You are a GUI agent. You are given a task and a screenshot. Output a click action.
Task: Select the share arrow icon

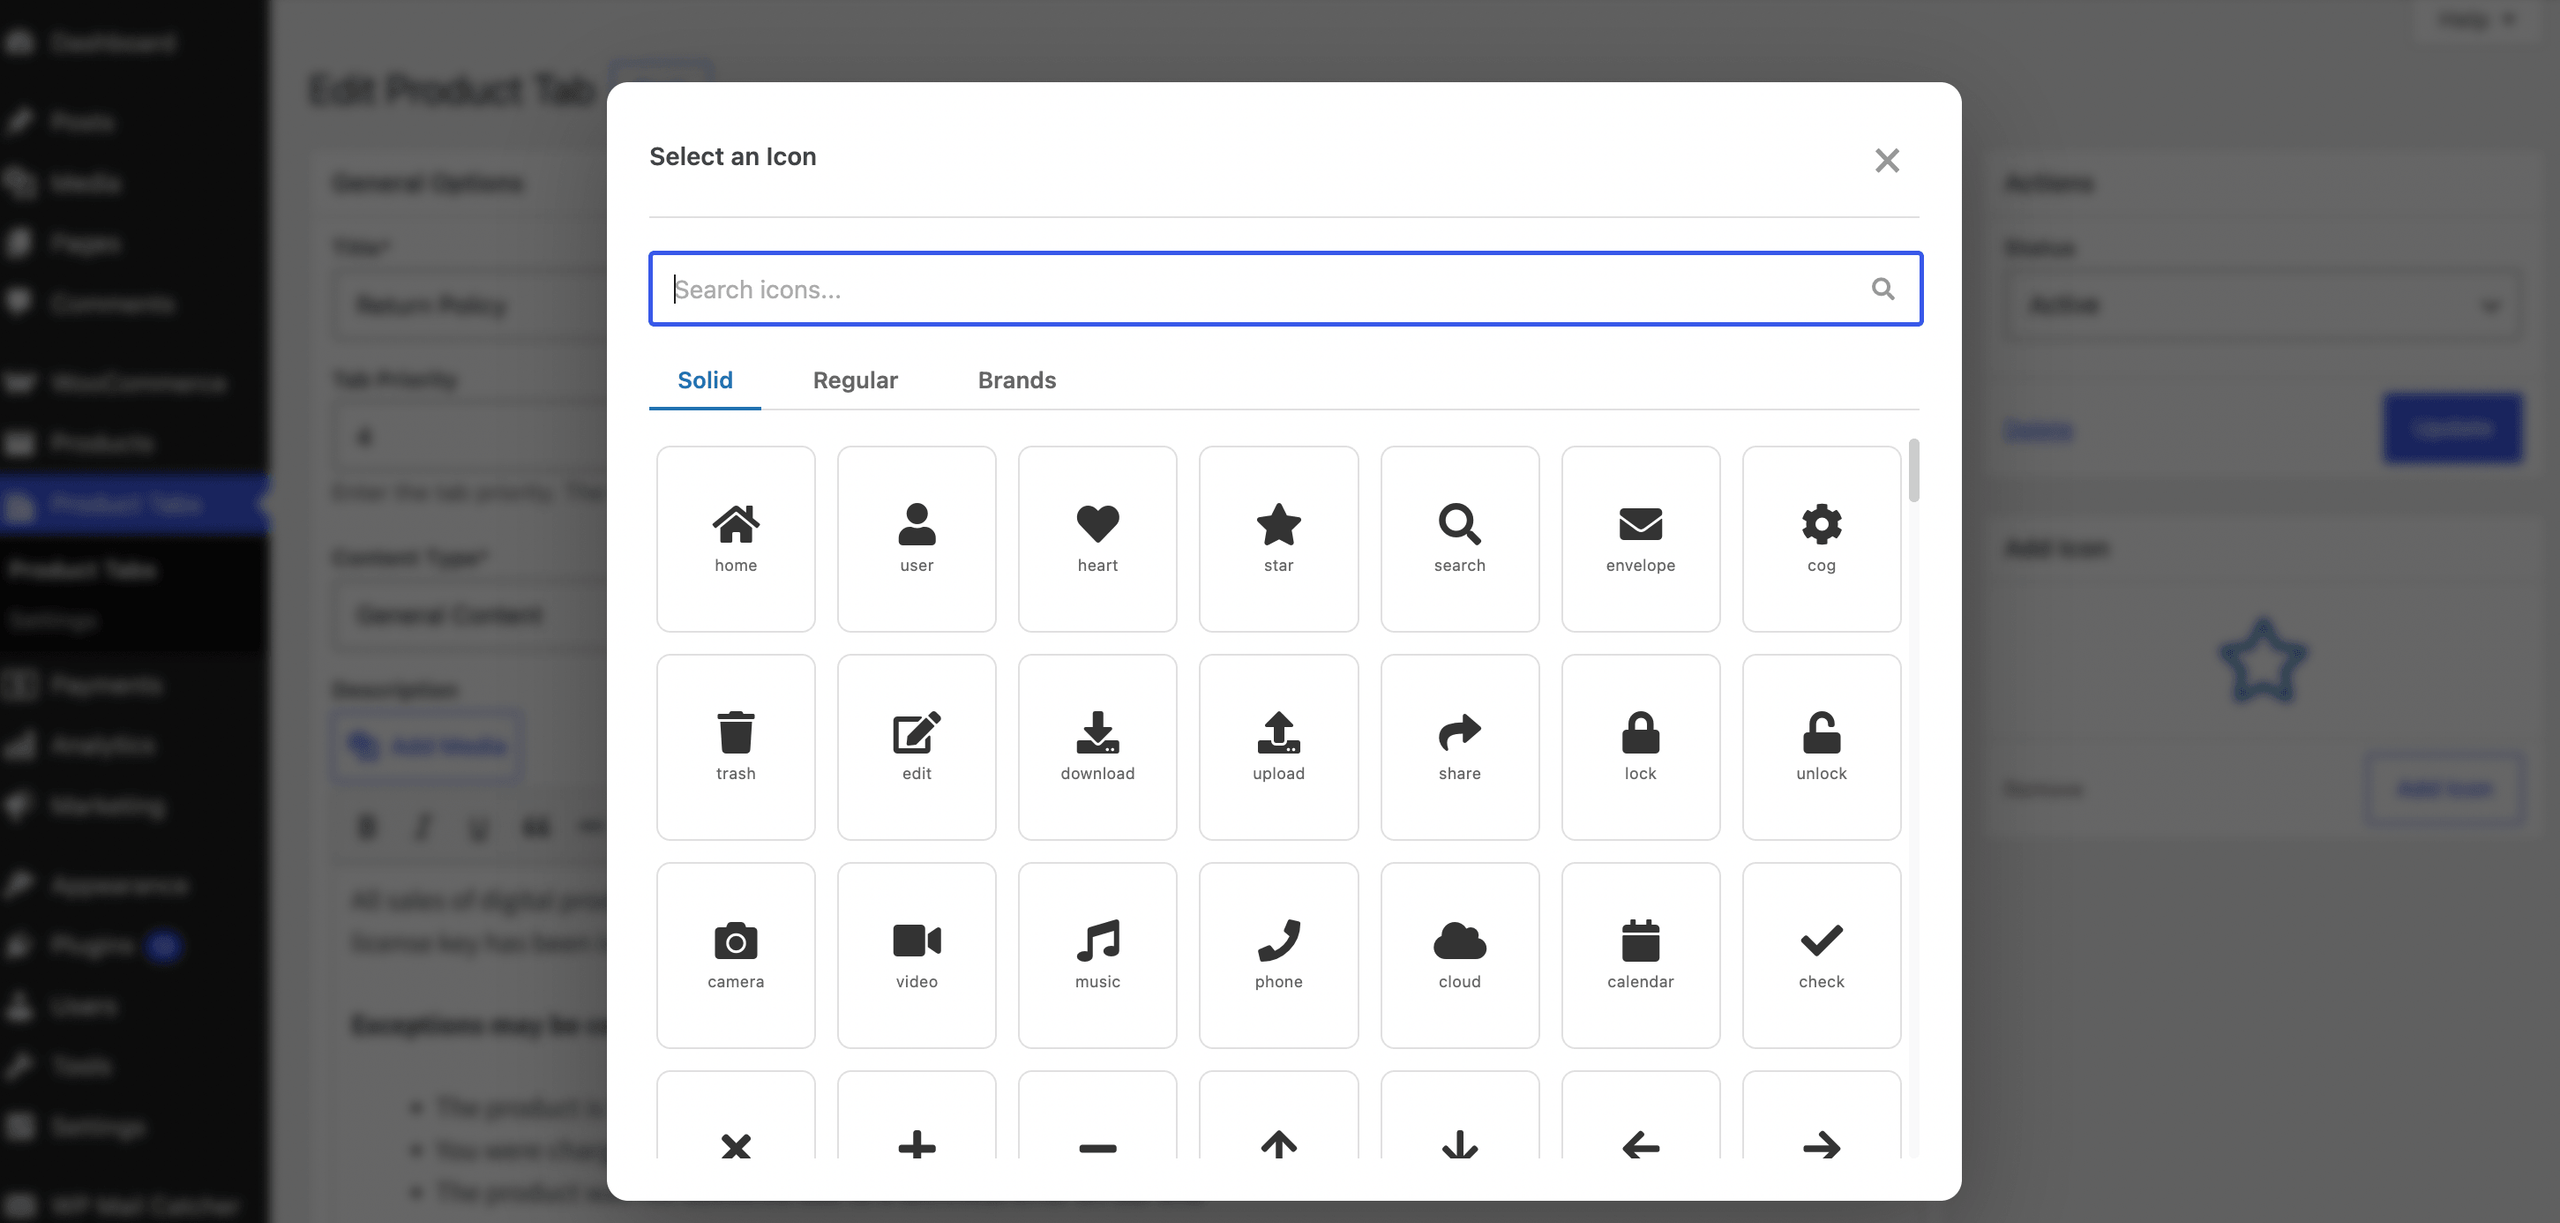click(1459, 747)
